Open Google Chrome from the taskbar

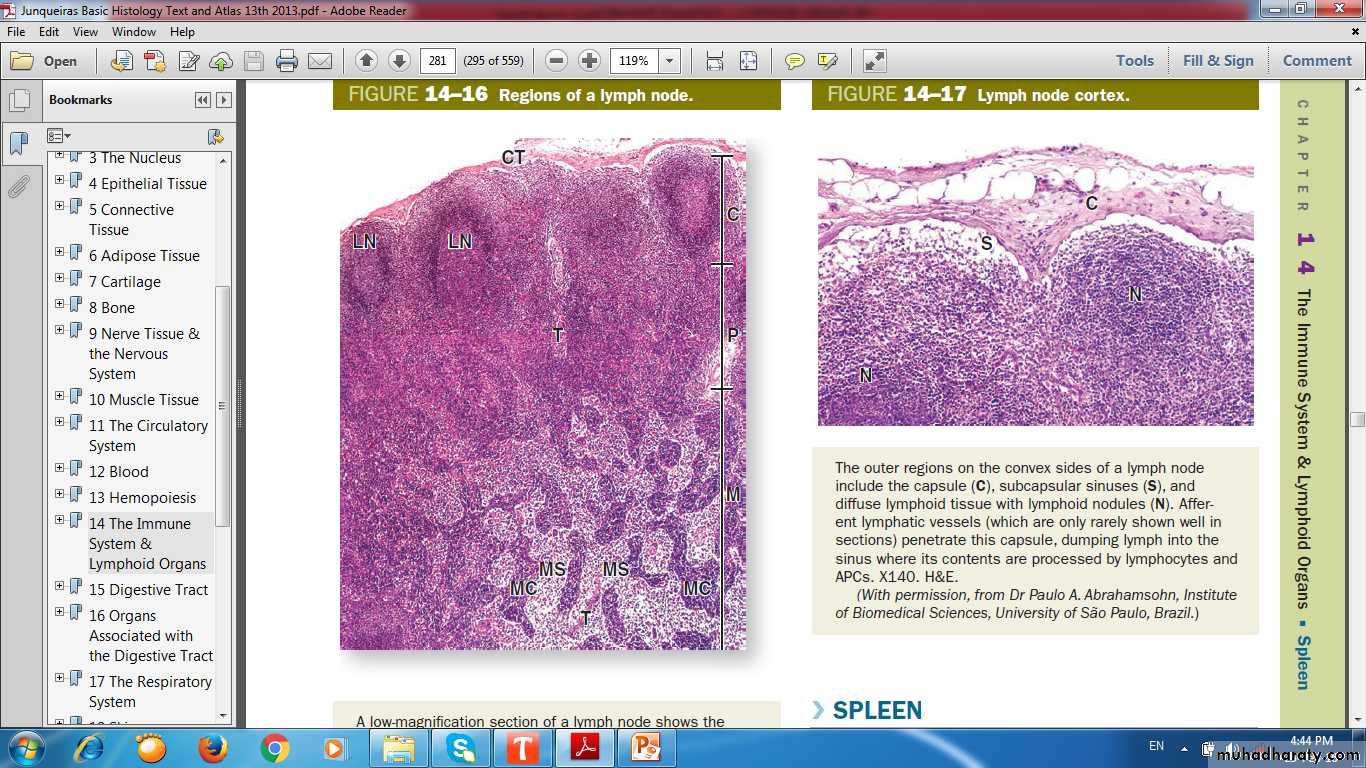pos(274,748)
